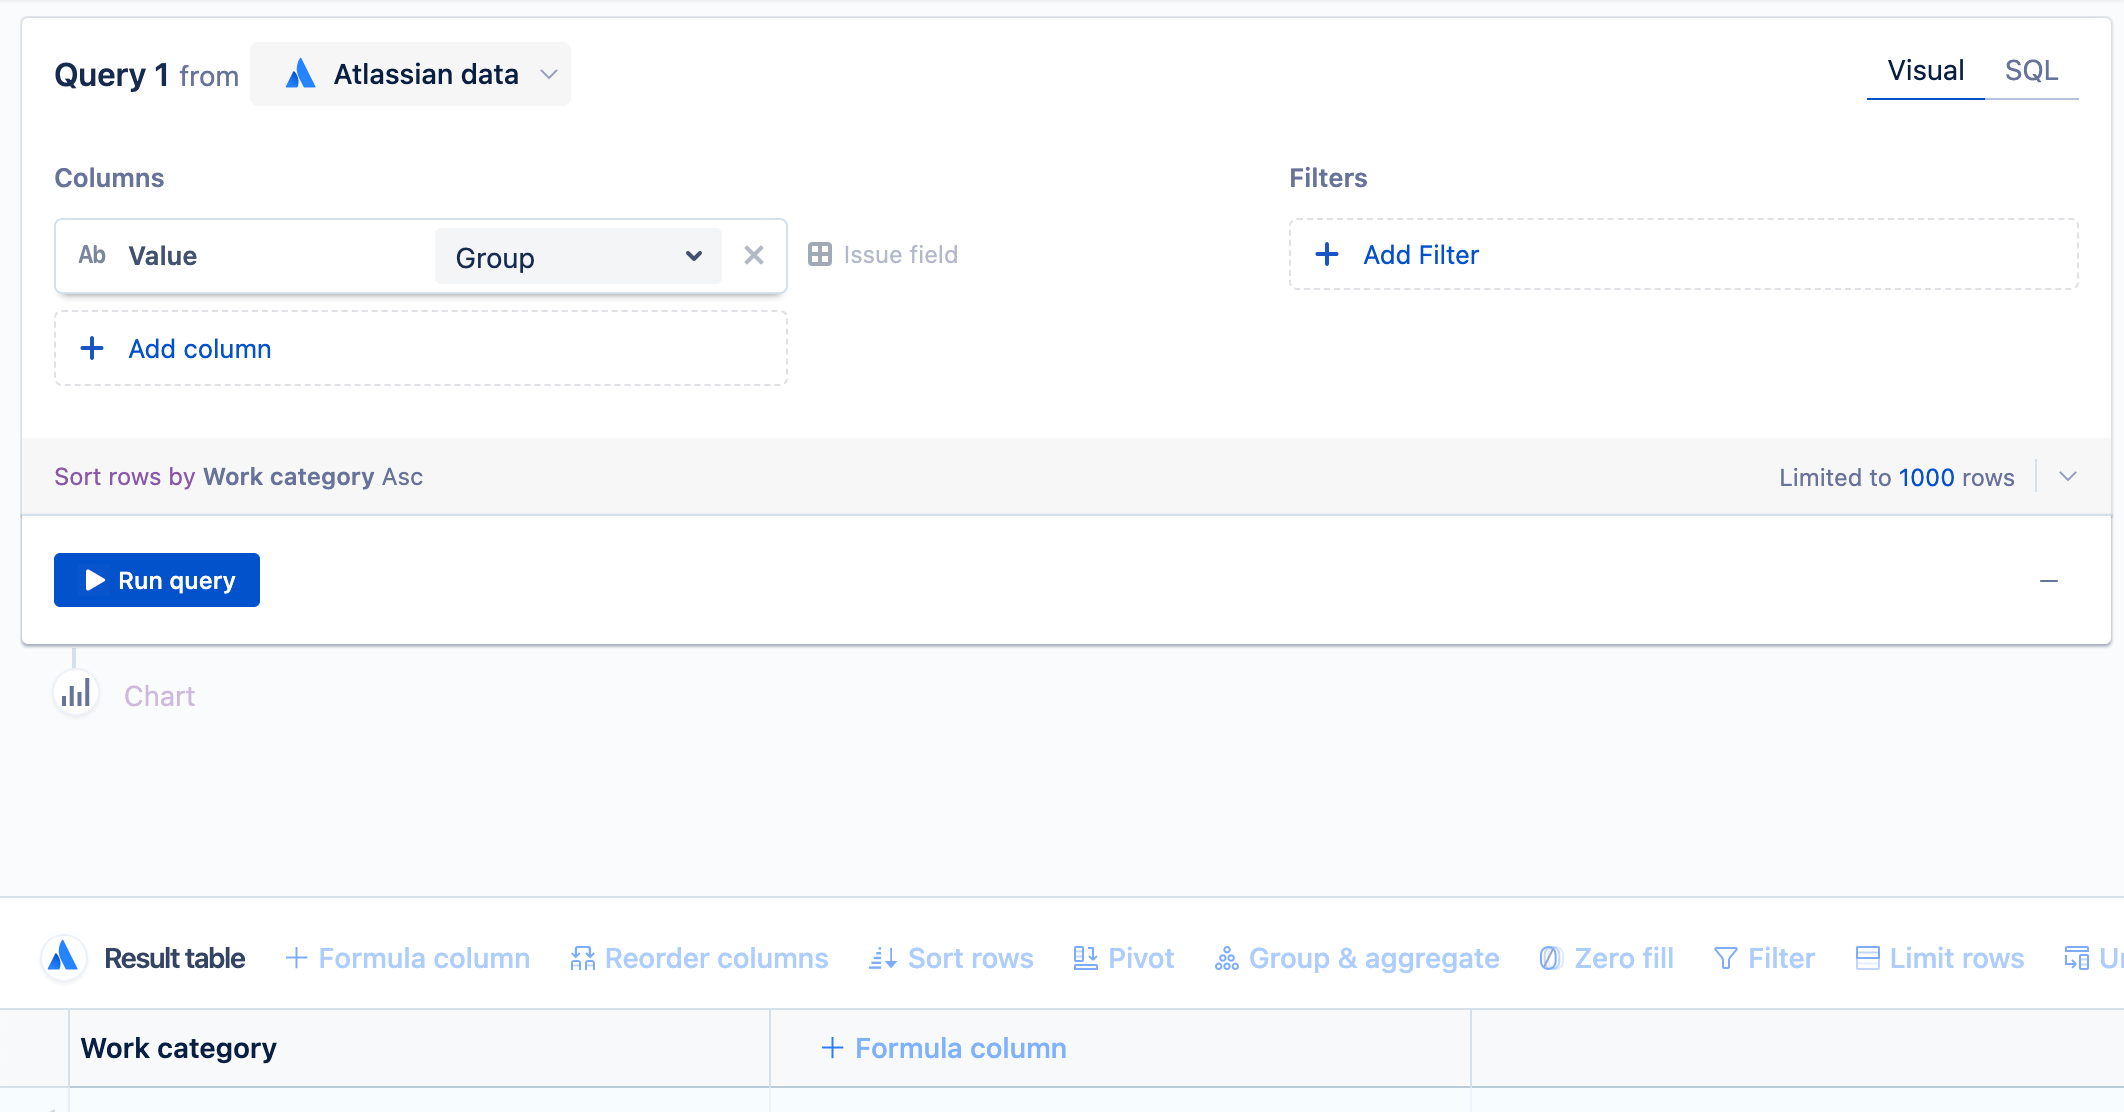
Task: Click the Atlassian logo next to Result table
Action: pyautogui.click(x=62, y=957)
